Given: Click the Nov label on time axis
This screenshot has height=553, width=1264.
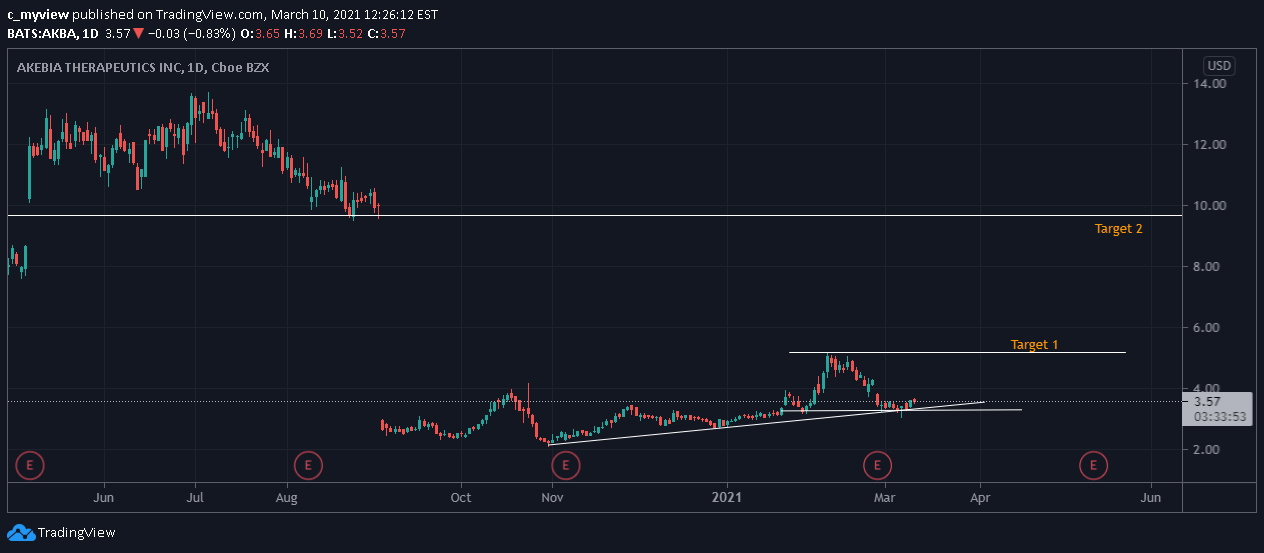Looking at the screenshot, I should coord(552,496).
